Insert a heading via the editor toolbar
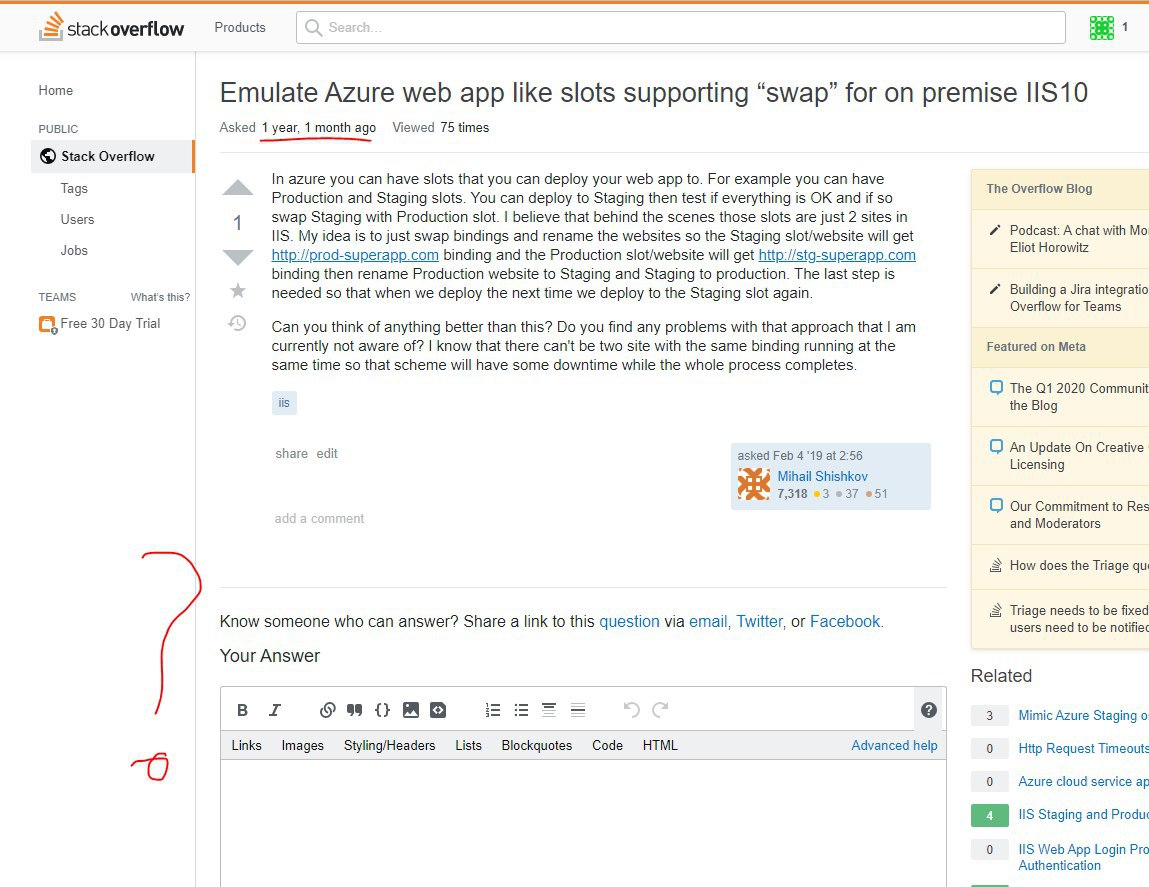The width and height of the screenshot is (1149, 887). 549,710
